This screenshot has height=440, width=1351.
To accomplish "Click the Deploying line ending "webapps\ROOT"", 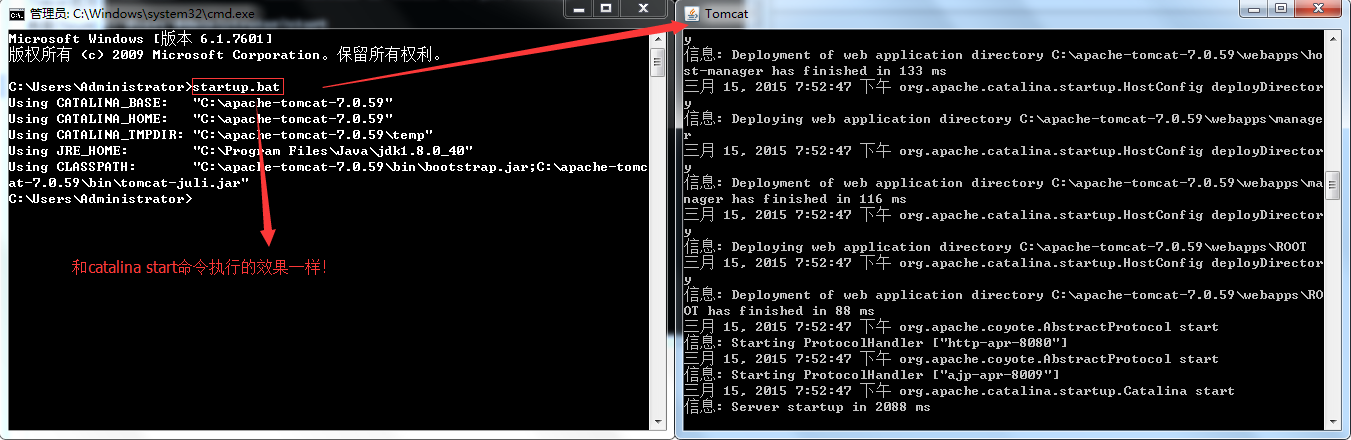I will pyautogui.click(x=995, y=247).
